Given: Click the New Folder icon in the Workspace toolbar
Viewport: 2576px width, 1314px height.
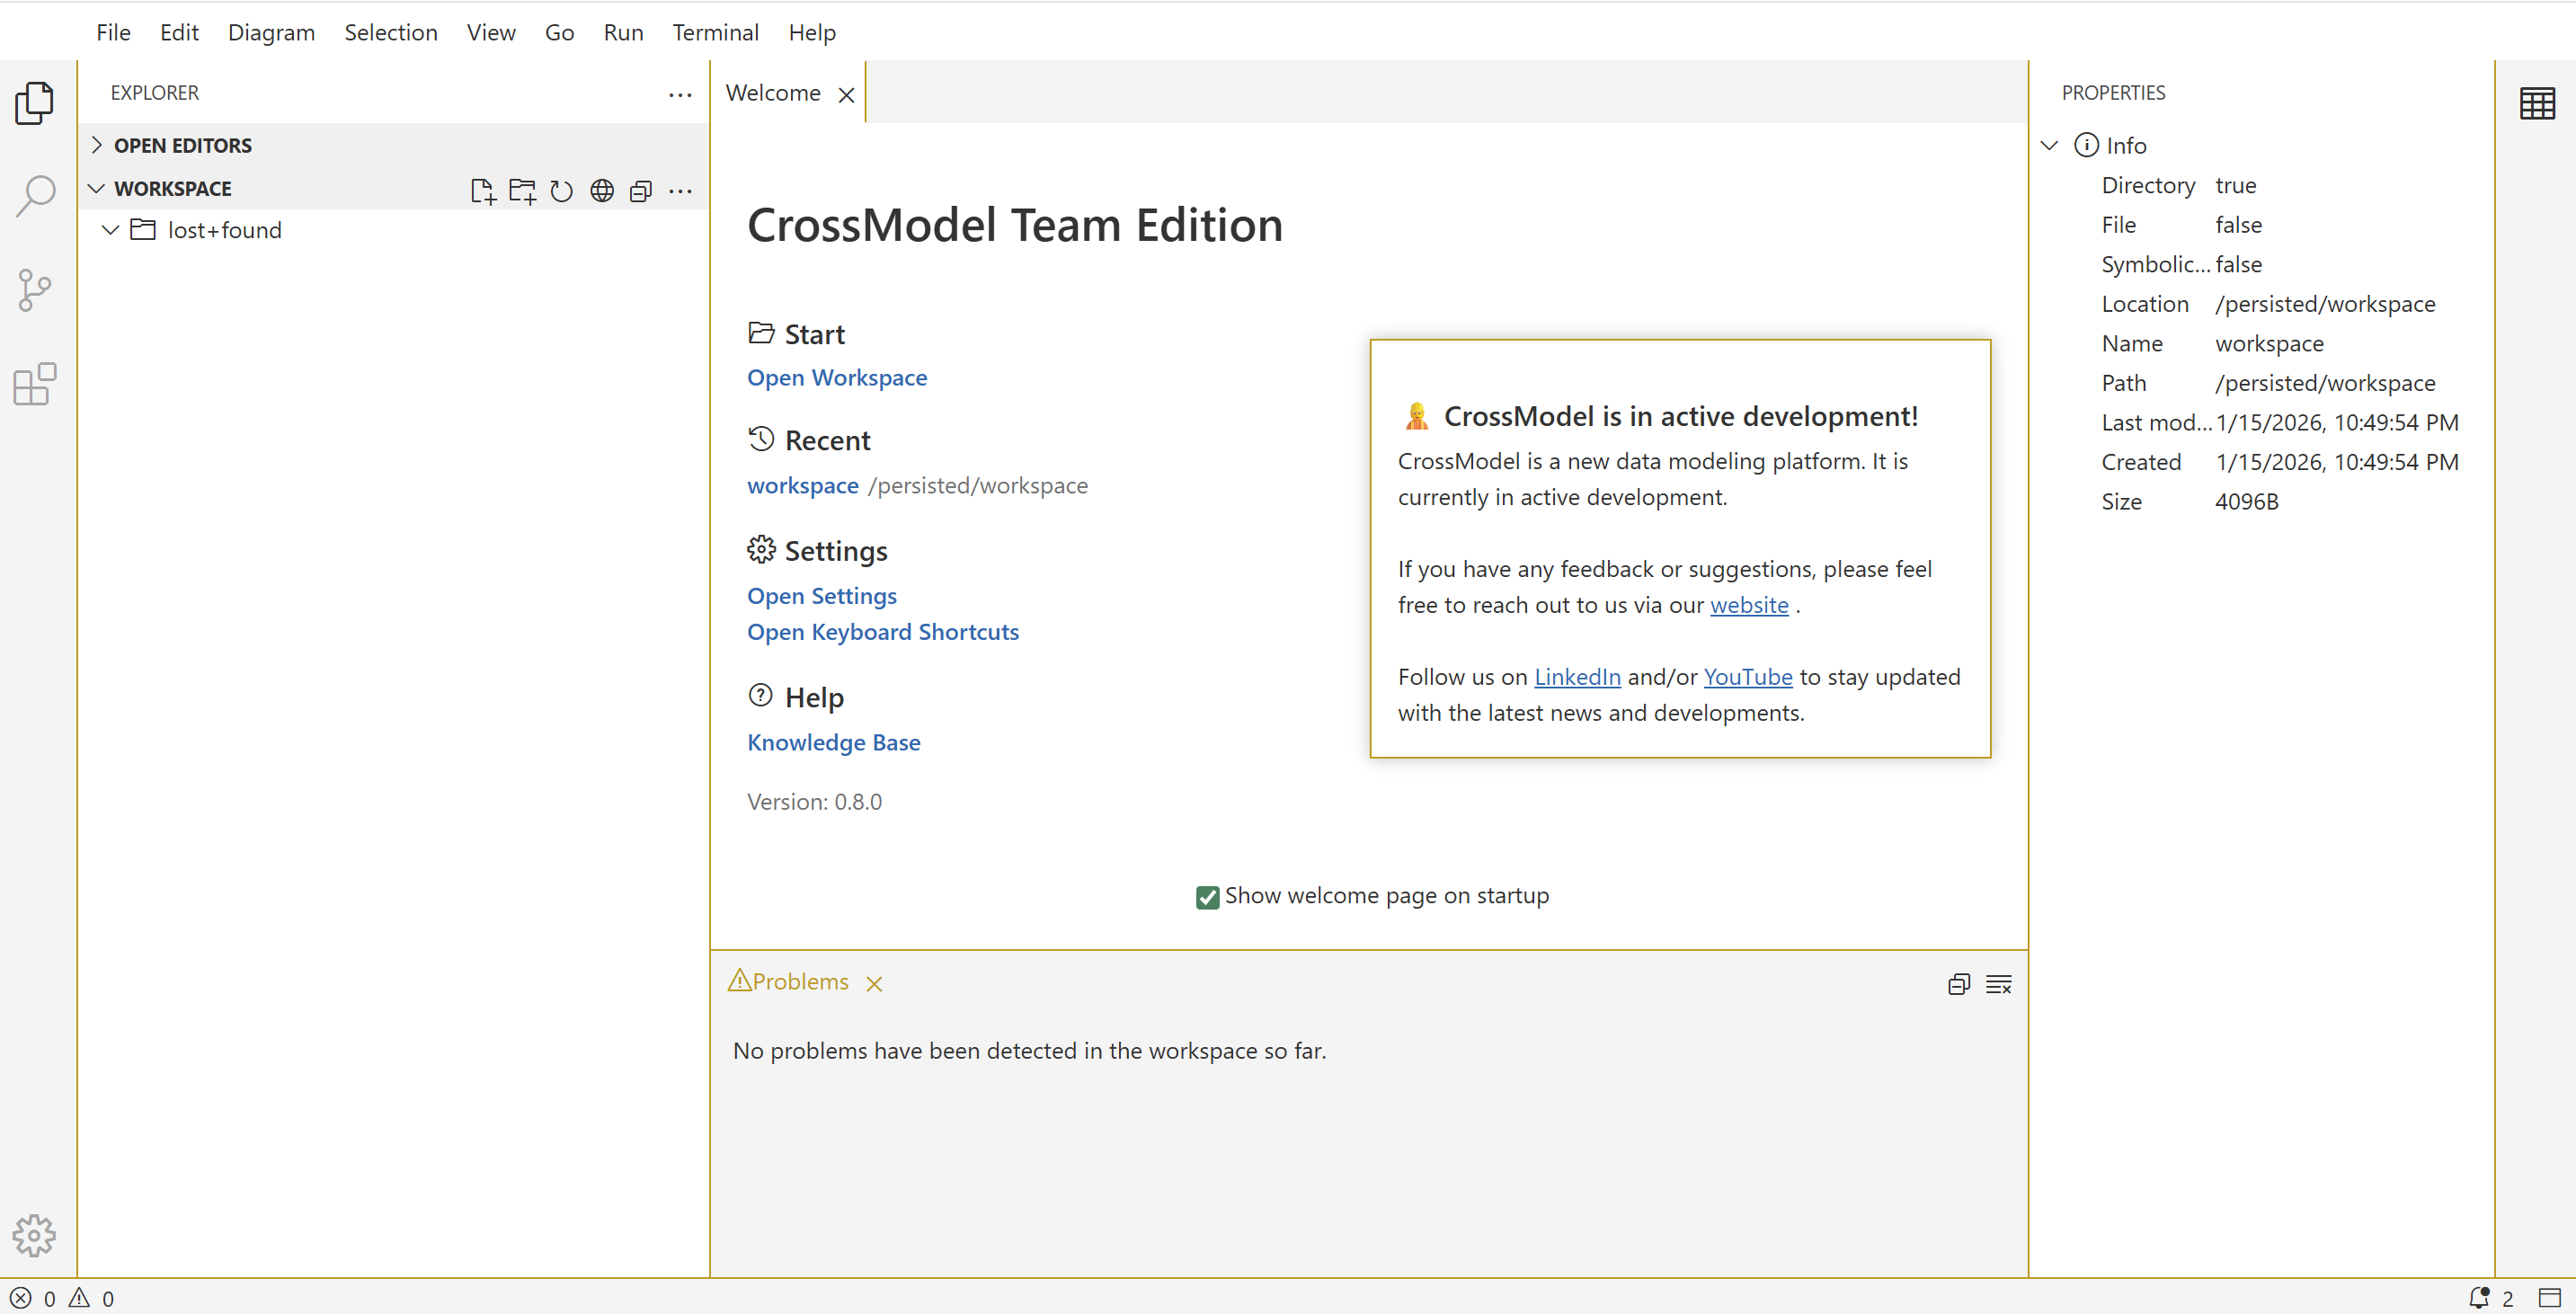Looking at the screenshot, I should tap(522, 190).
